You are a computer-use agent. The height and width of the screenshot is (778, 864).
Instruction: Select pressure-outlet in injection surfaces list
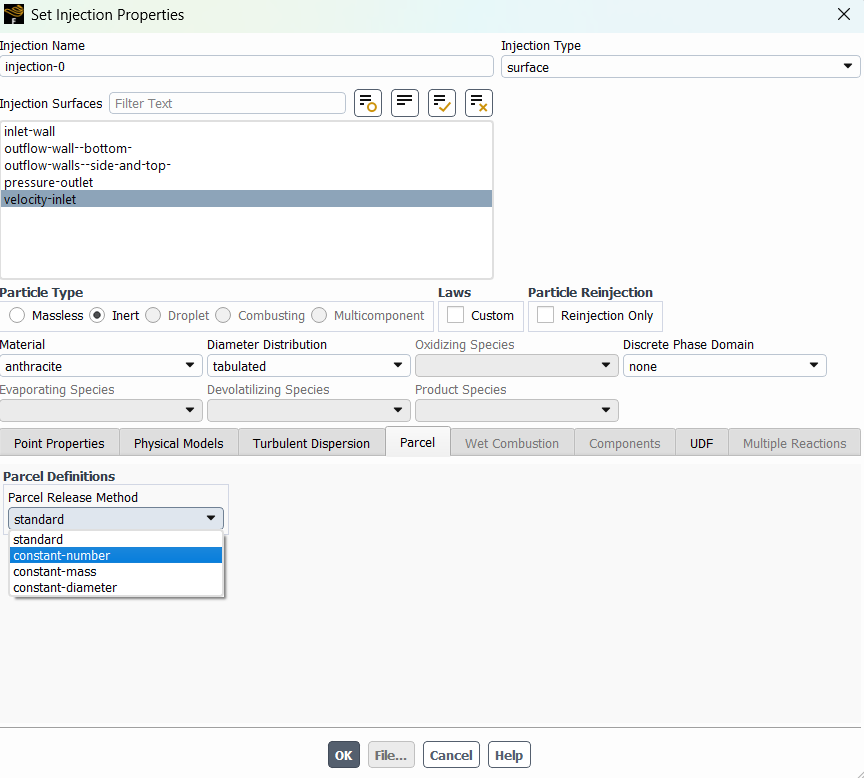(x=49, y=182)
